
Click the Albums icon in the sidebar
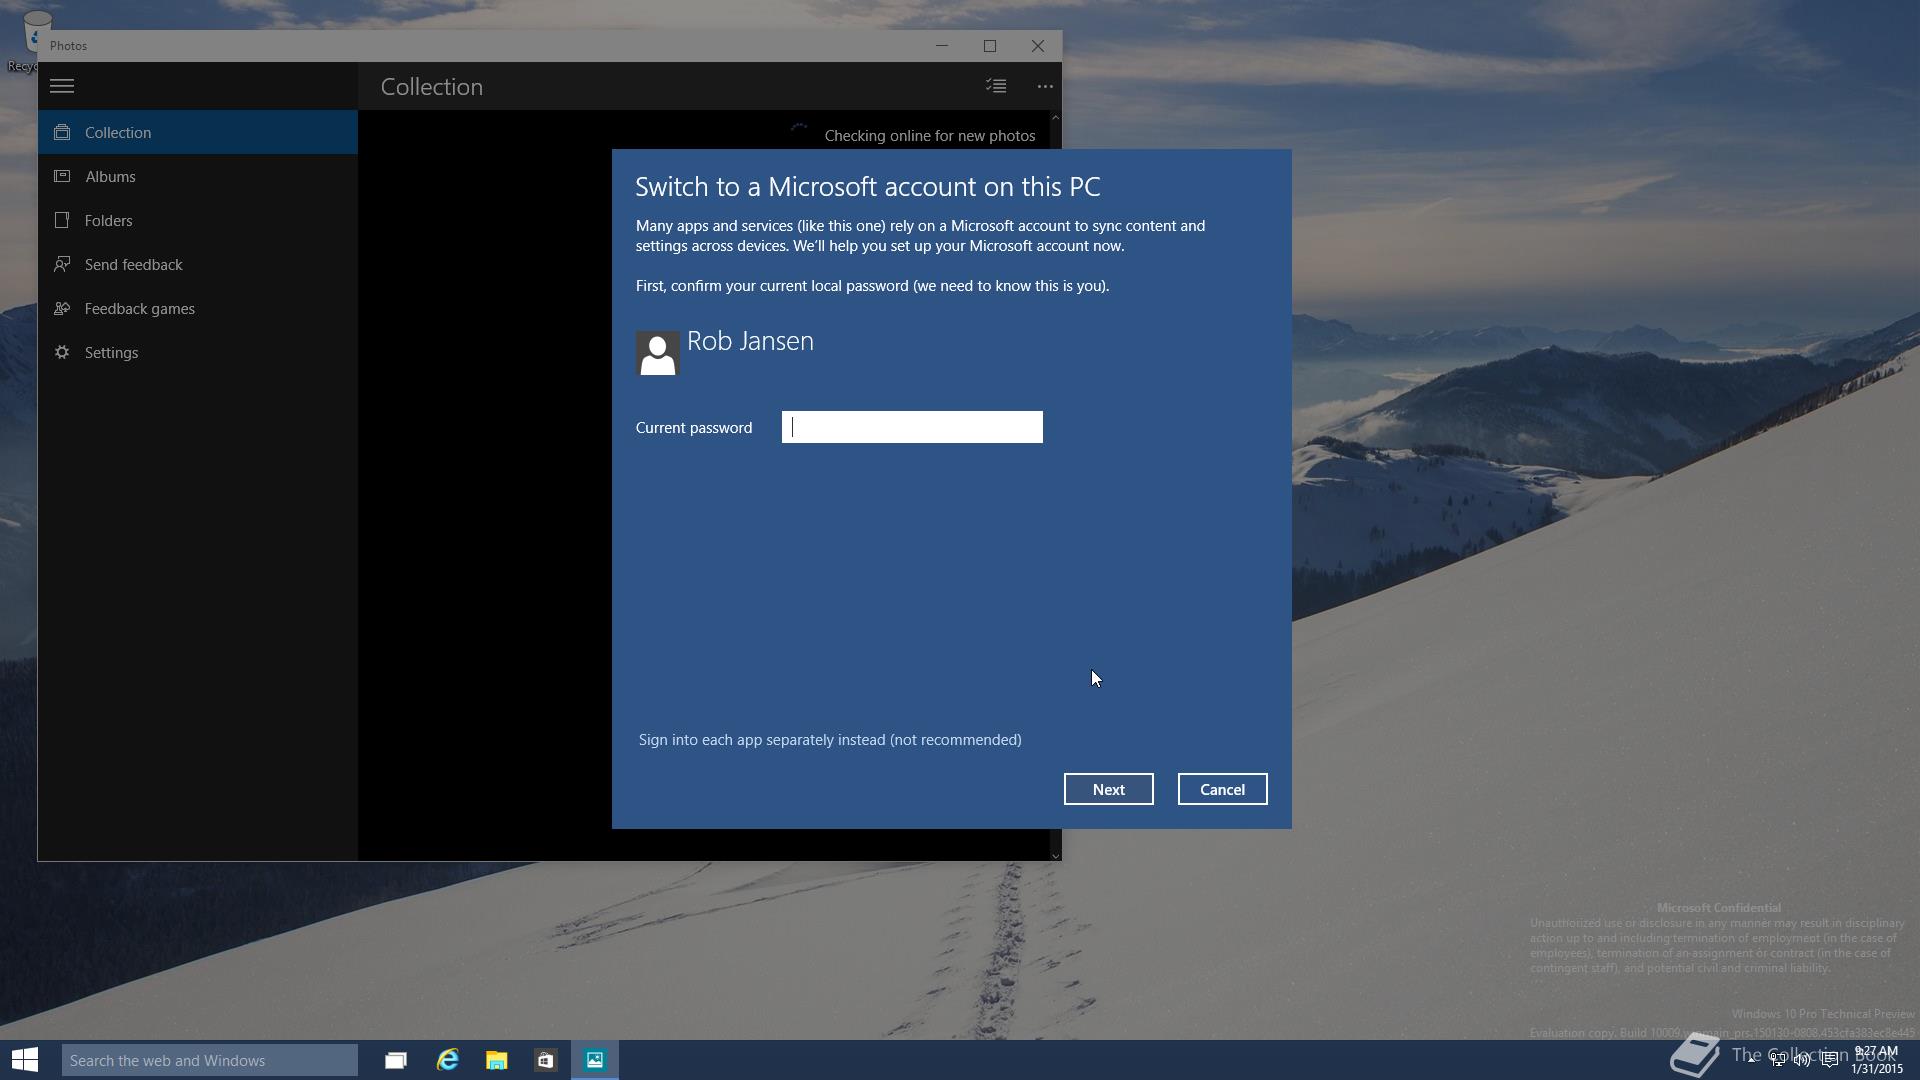[62, 176]
